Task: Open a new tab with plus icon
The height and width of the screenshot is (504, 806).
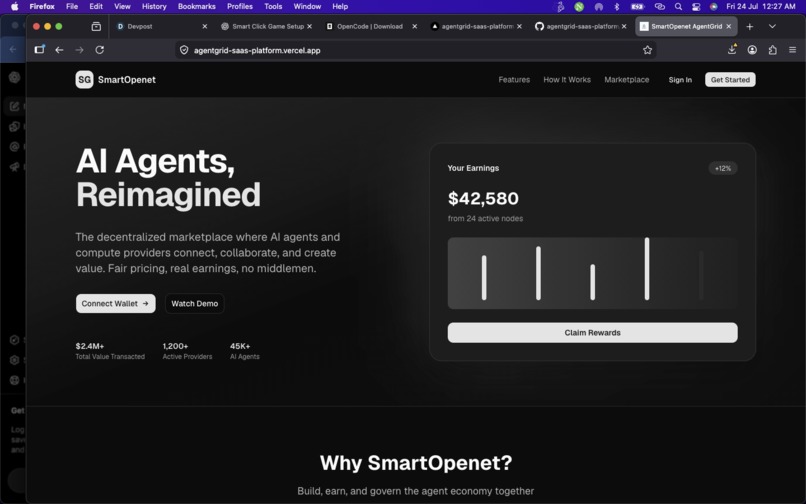Action: [x=749, y=26]
